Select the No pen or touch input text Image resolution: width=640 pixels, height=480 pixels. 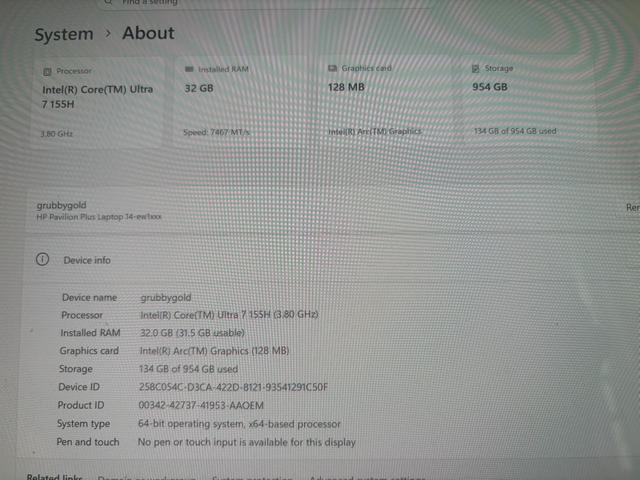[x=247, y=442]
